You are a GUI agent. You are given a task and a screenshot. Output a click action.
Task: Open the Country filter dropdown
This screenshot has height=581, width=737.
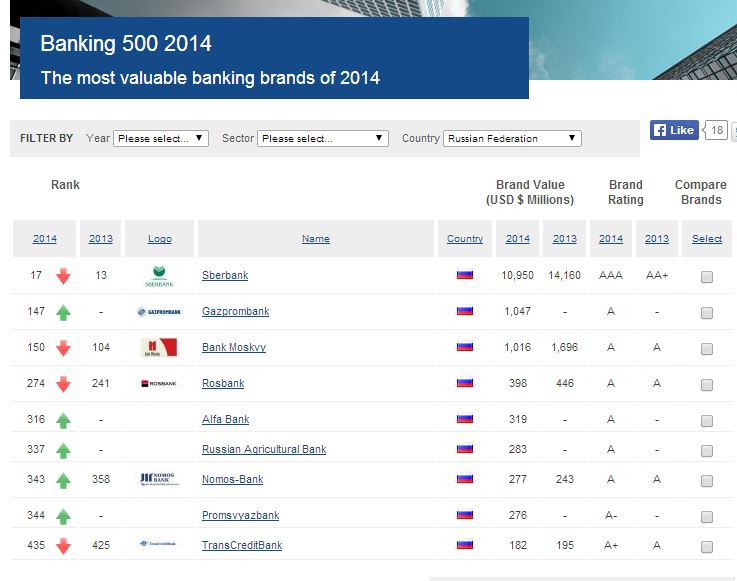(x=512, y=138)
